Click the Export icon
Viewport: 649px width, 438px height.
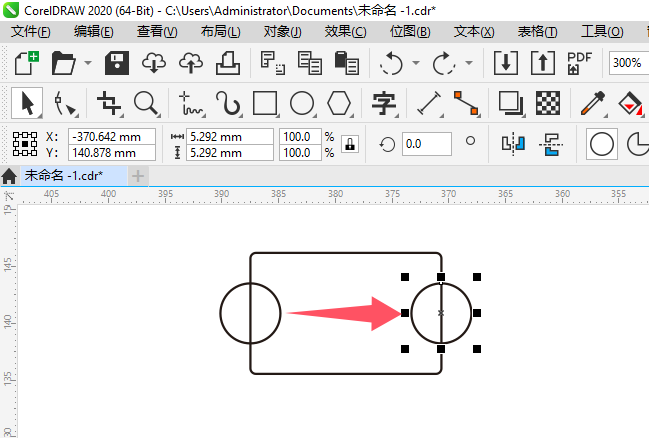click(x=543, y=63)
